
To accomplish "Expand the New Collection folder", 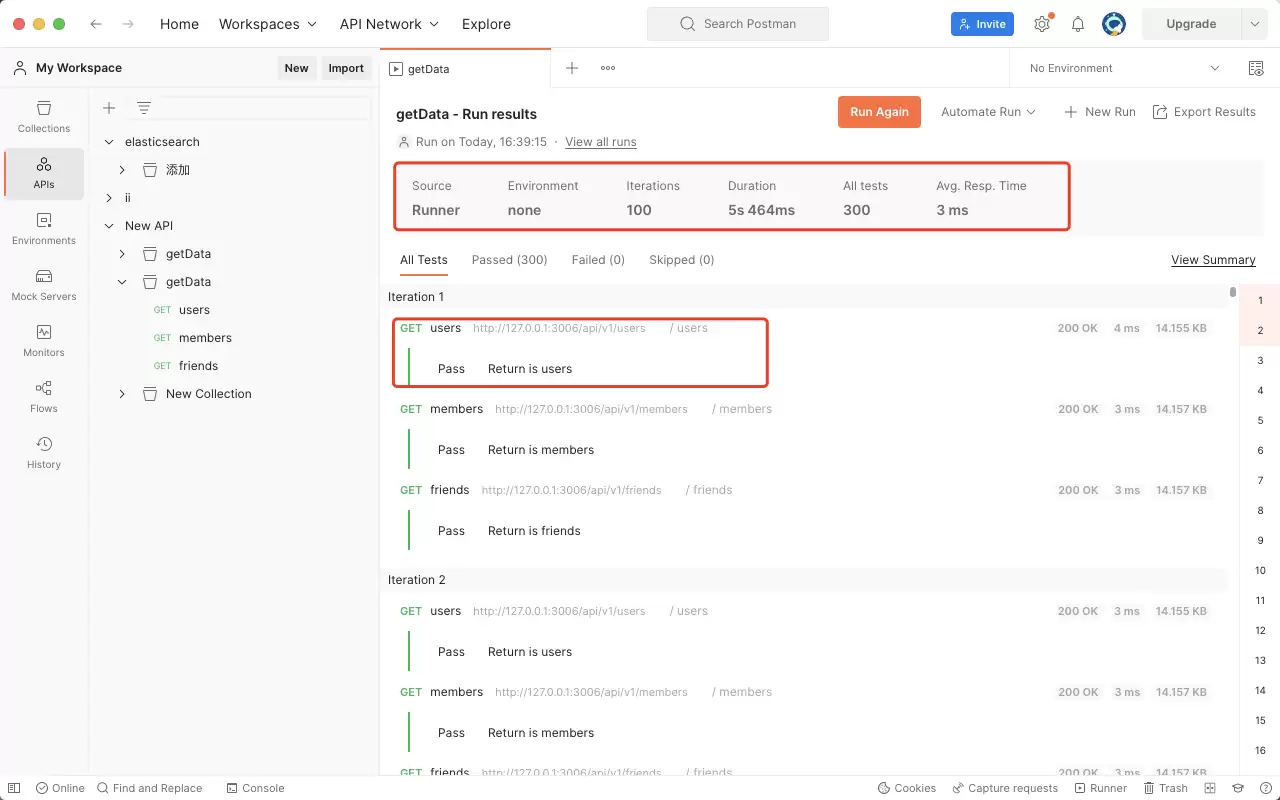I will (122, 394).
